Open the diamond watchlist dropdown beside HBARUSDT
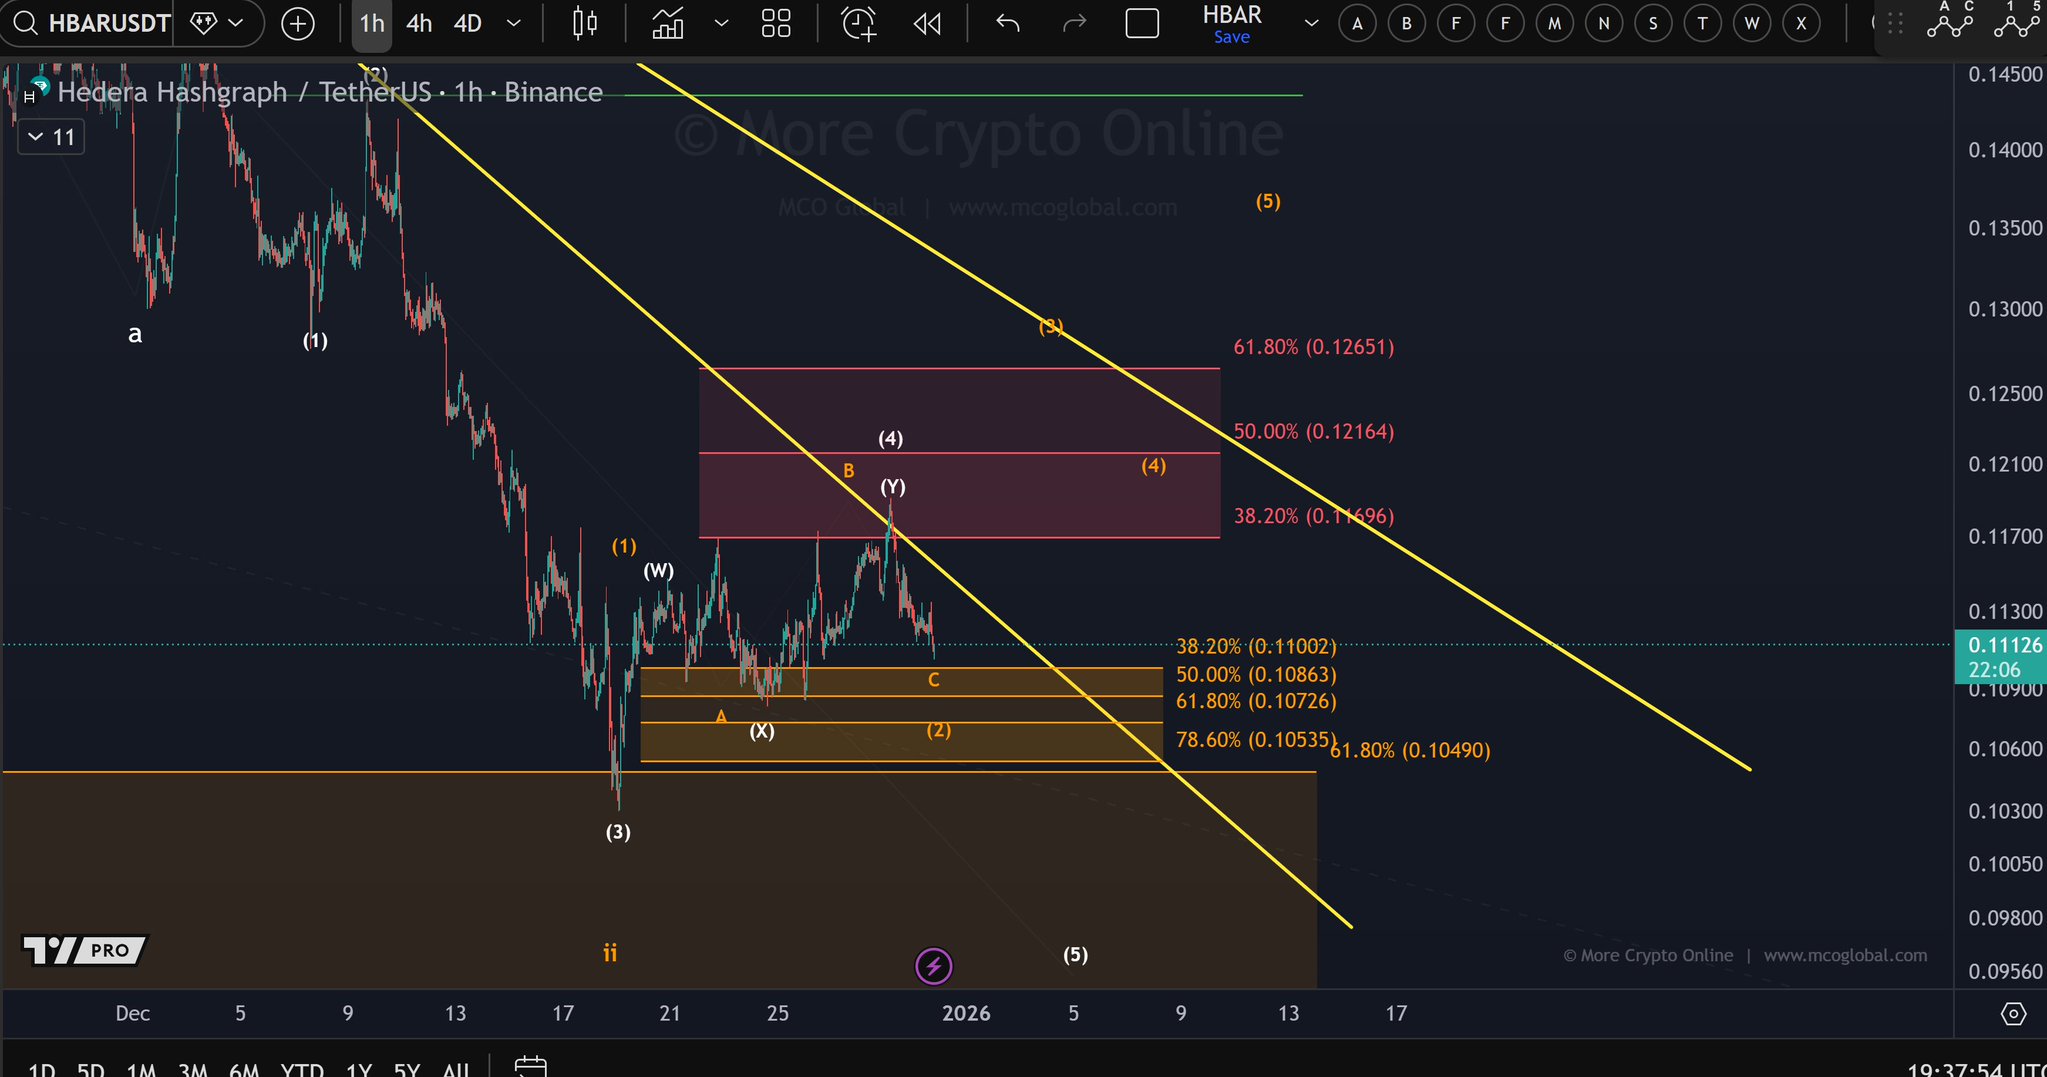The image size is (2047, 1077). tap(217, 23)
